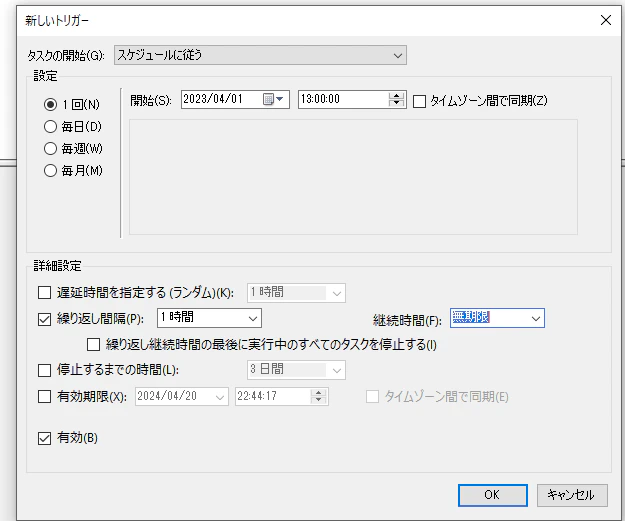Viewport: 625px width, 521px height.
Task: Open the disabled 遅延時間 1 時間 dropdown
Action: click(296, 293)
